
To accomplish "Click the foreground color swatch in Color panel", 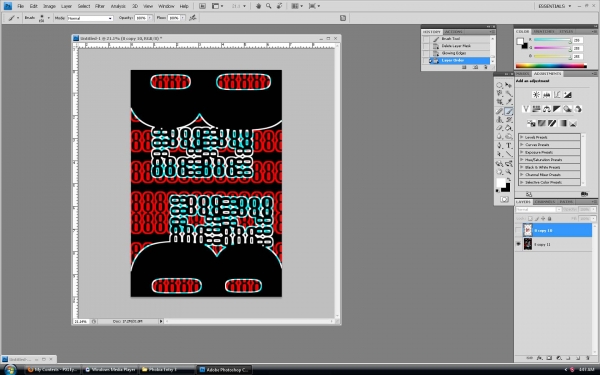I will coord(520,41).
